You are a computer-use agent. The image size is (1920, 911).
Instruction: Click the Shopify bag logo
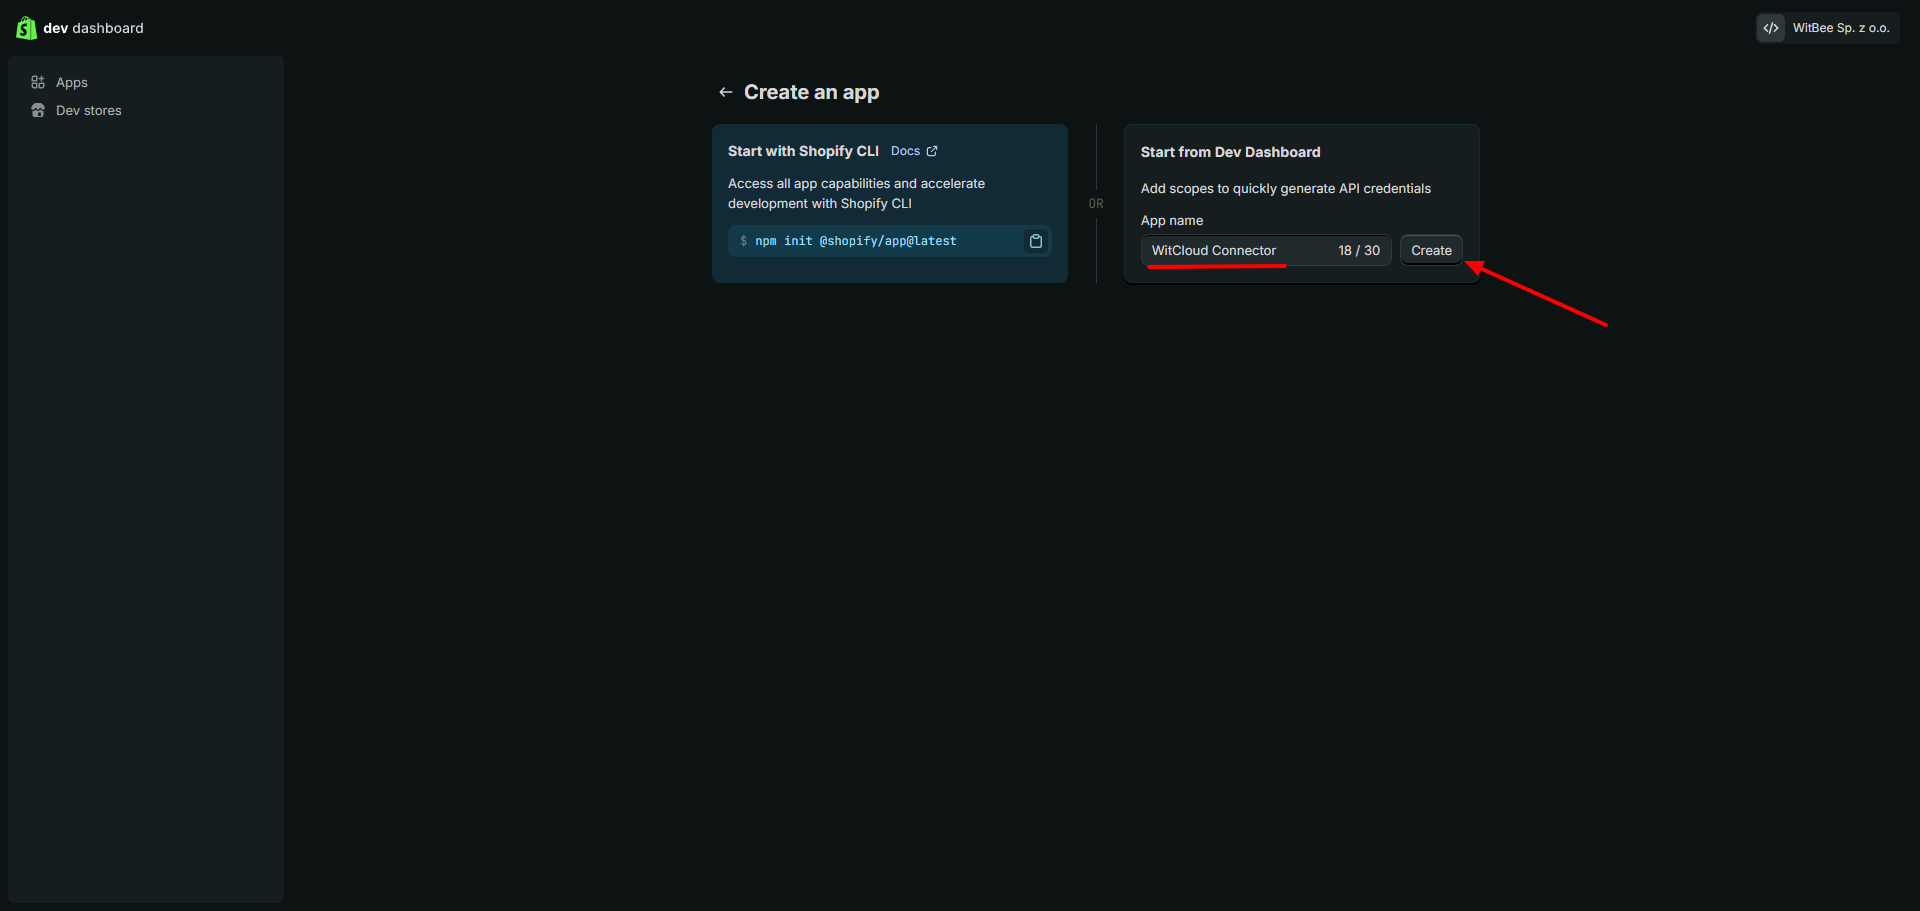[x=26, y=28]
